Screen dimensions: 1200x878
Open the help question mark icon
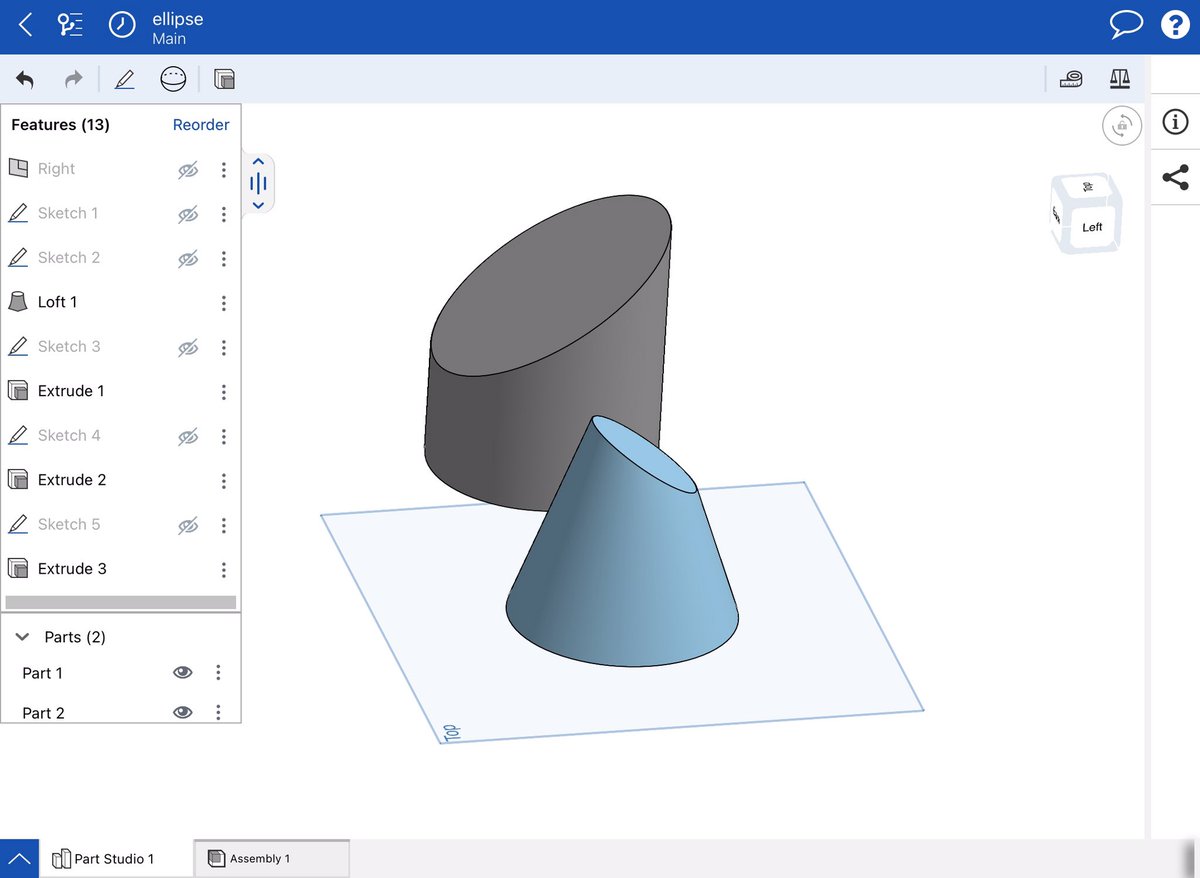point(1175,25)
